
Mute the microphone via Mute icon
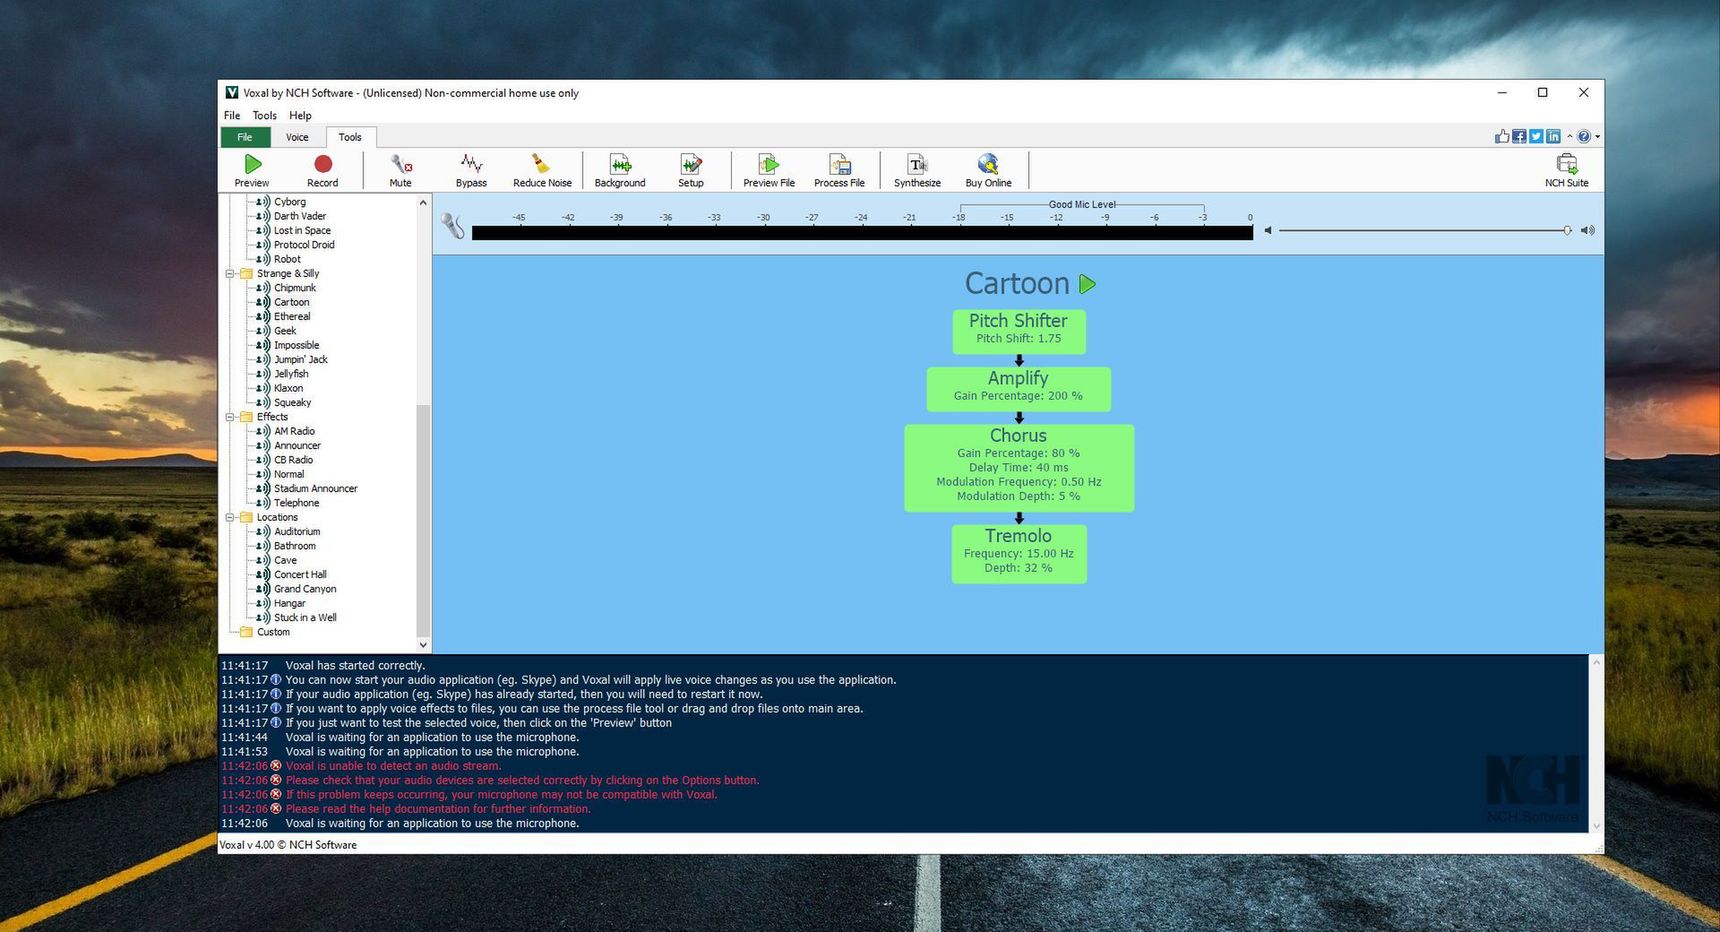pyautogui.click(x=401, y=170)
